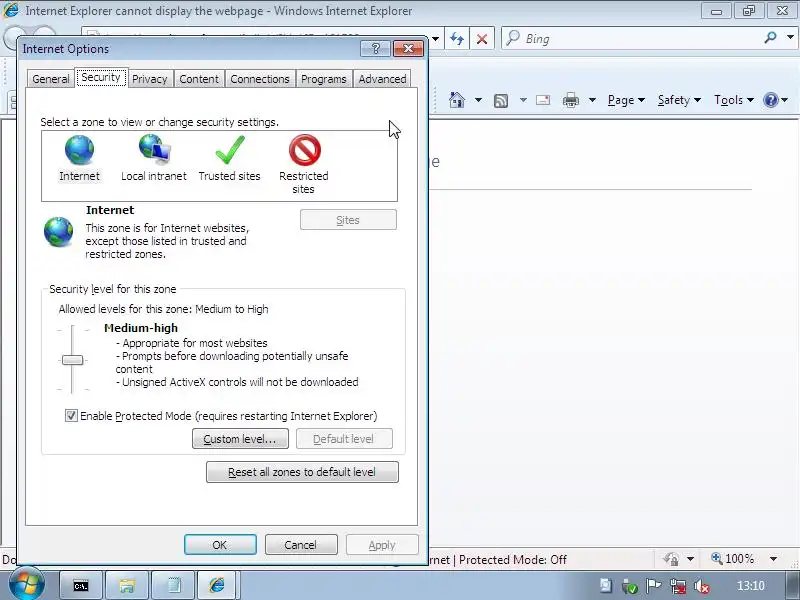
Task: Click the security level slider handle
Action: 72,360
